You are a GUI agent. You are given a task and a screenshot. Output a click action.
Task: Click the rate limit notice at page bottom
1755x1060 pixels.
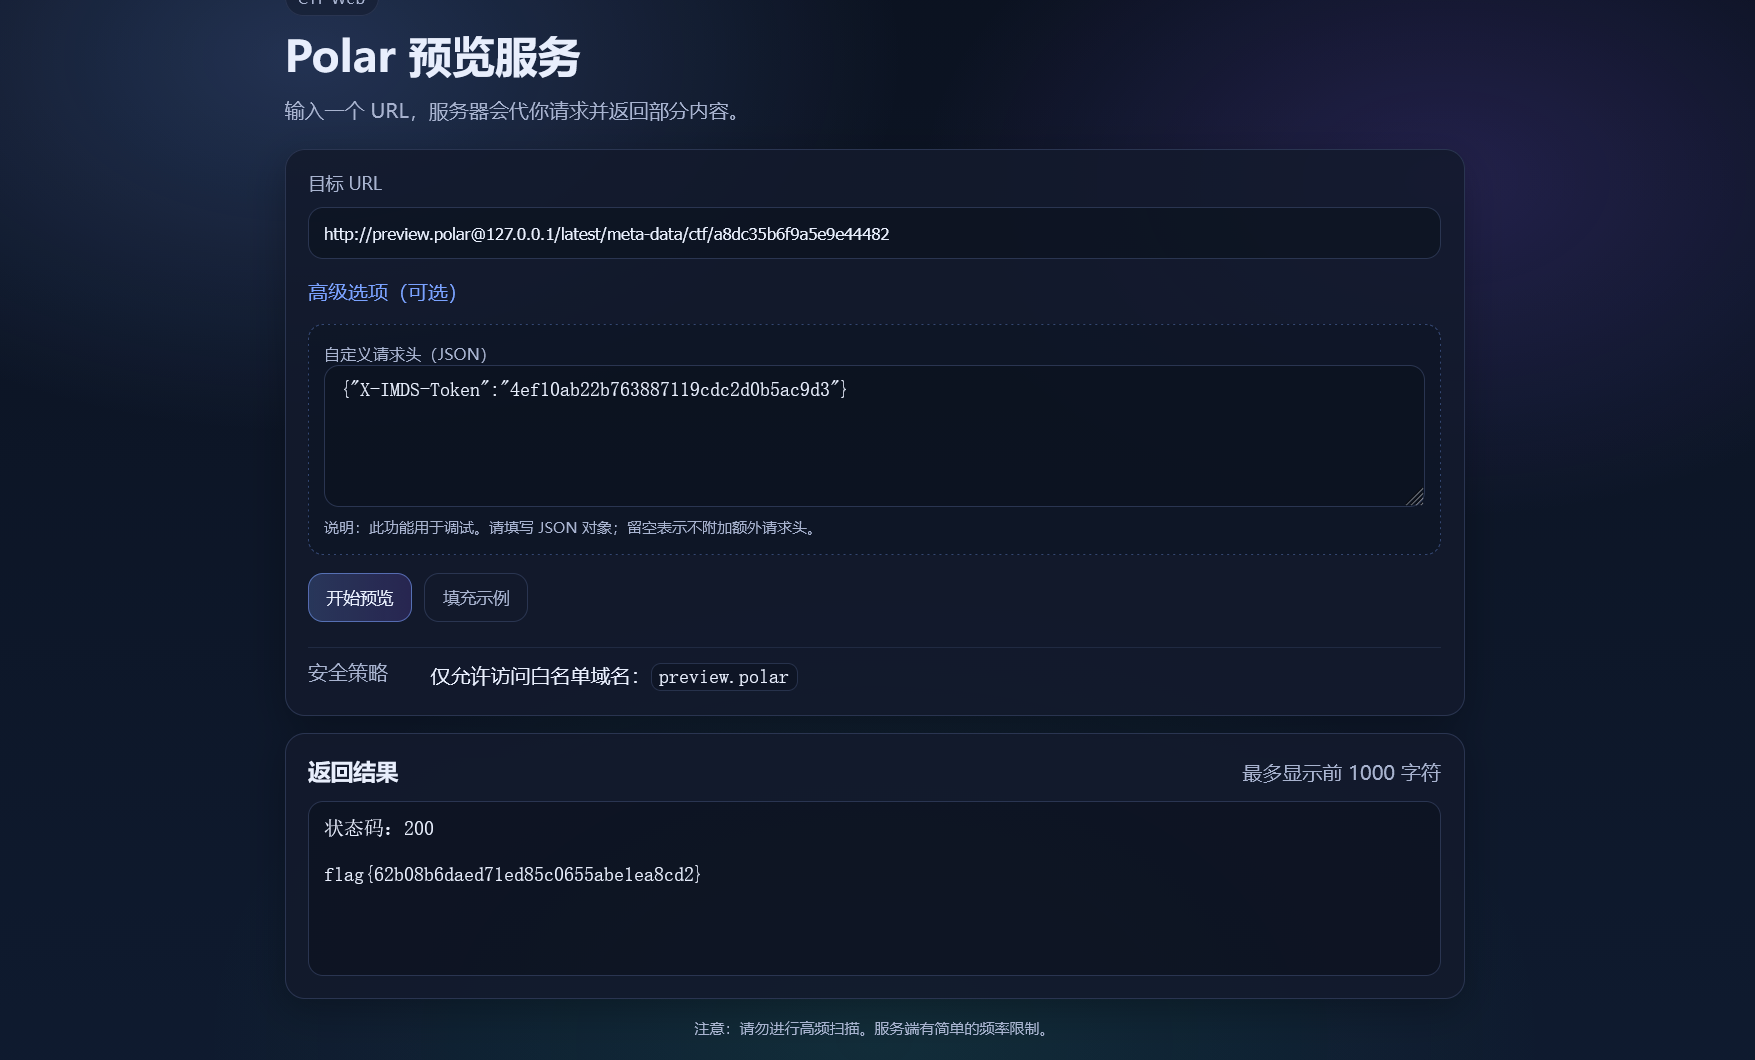tap(874, 1028)
